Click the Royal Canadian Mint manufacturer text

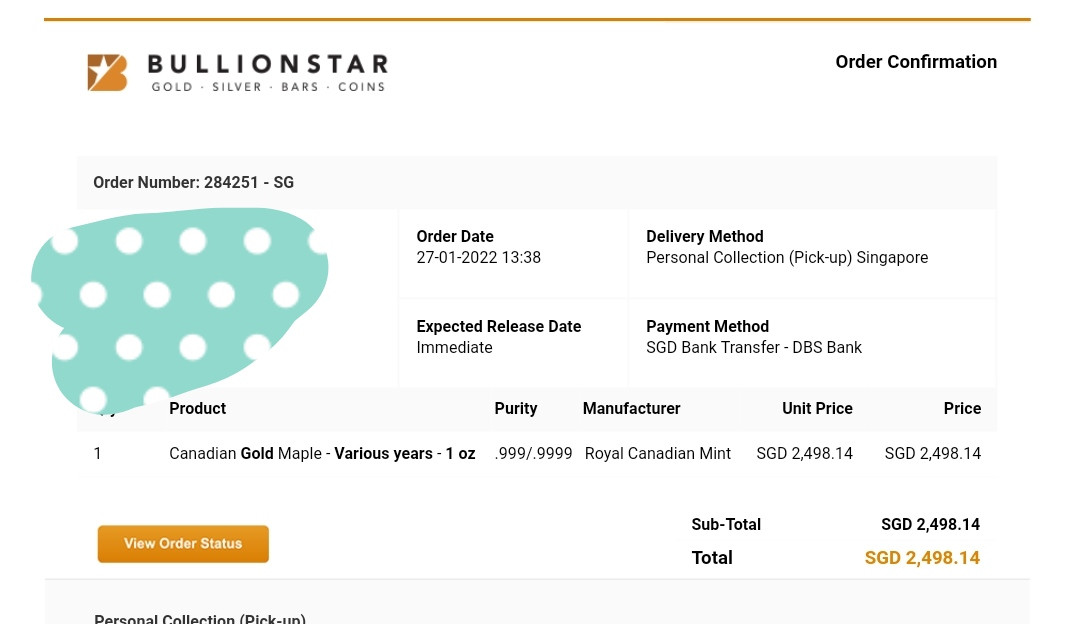coord(657,454)
